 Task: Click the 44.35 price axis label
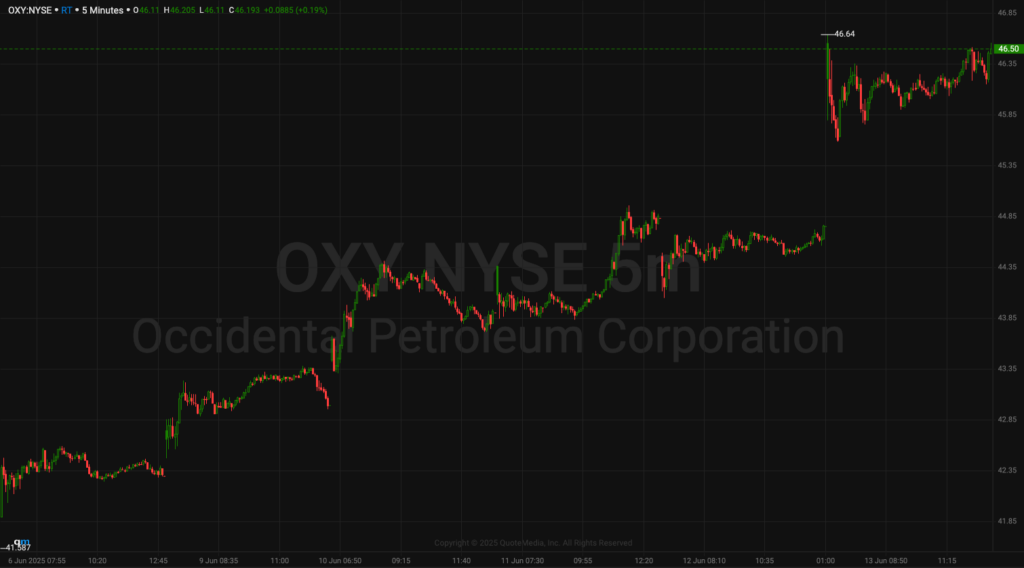1007,267
